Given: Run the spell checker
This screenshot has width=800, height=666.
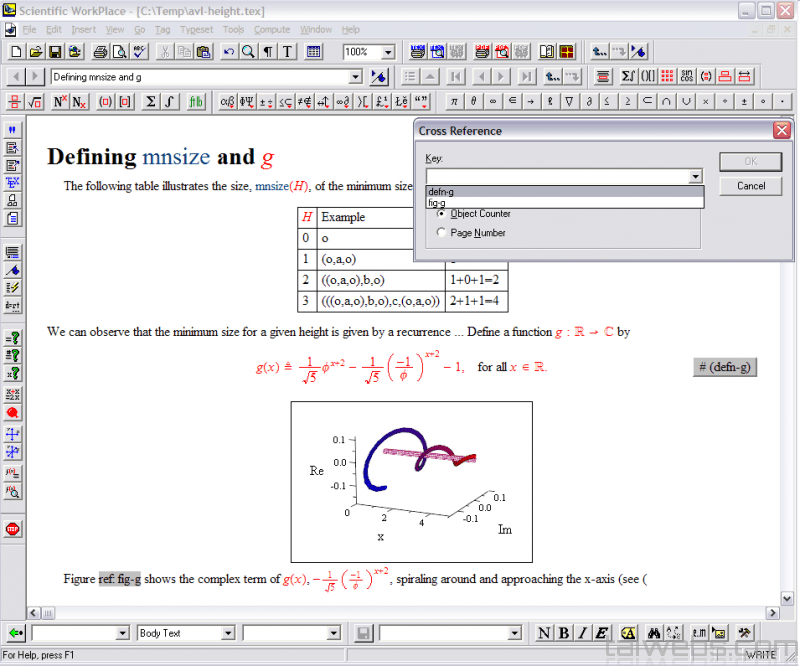Looking at the screenshot, I should (x=140, y=51).
